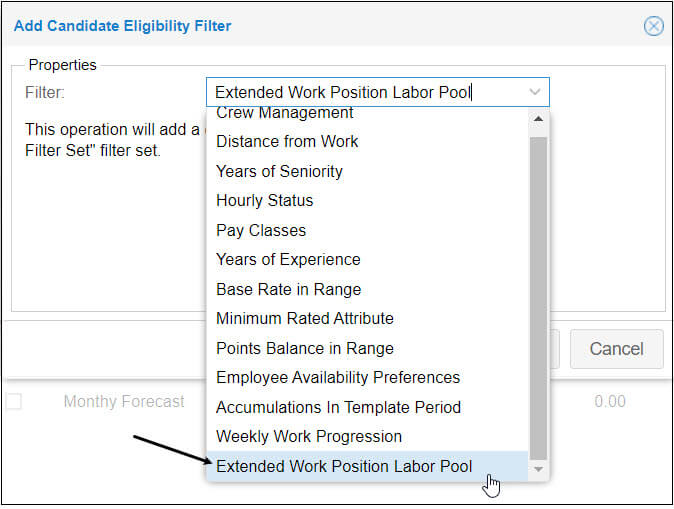Screen dimensions: 674x509
Task: Select Years of Experience filter
Action: coord(288,260)
